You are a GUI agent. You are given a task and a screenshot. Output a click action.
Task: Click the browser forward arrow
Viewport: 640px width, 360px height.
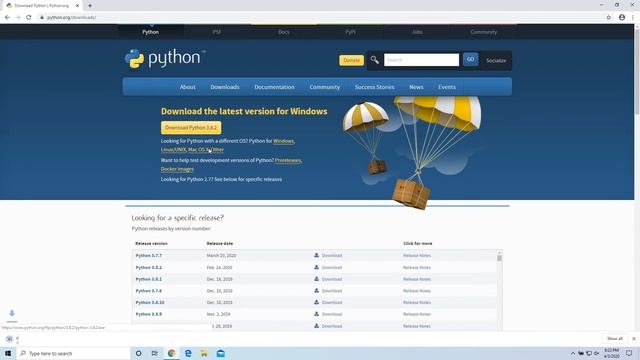[18, 18]
